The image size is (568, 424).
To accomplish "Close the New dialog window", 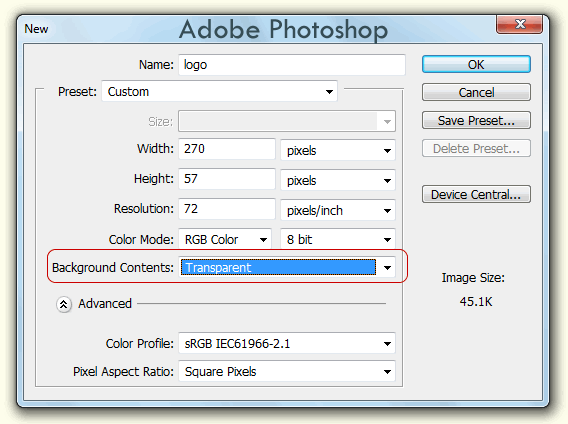I will [x=519, y=24].
